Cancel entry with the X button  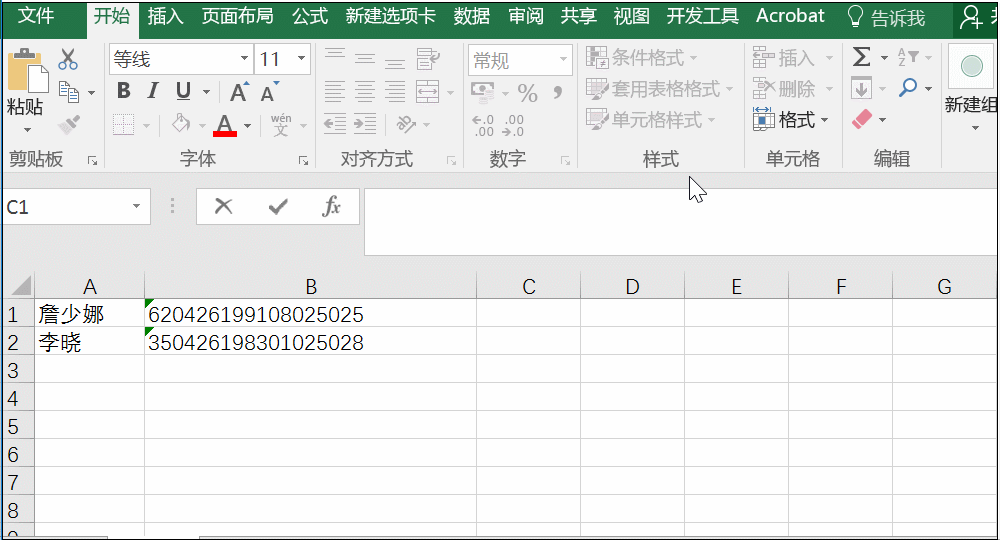click(223, 206)
